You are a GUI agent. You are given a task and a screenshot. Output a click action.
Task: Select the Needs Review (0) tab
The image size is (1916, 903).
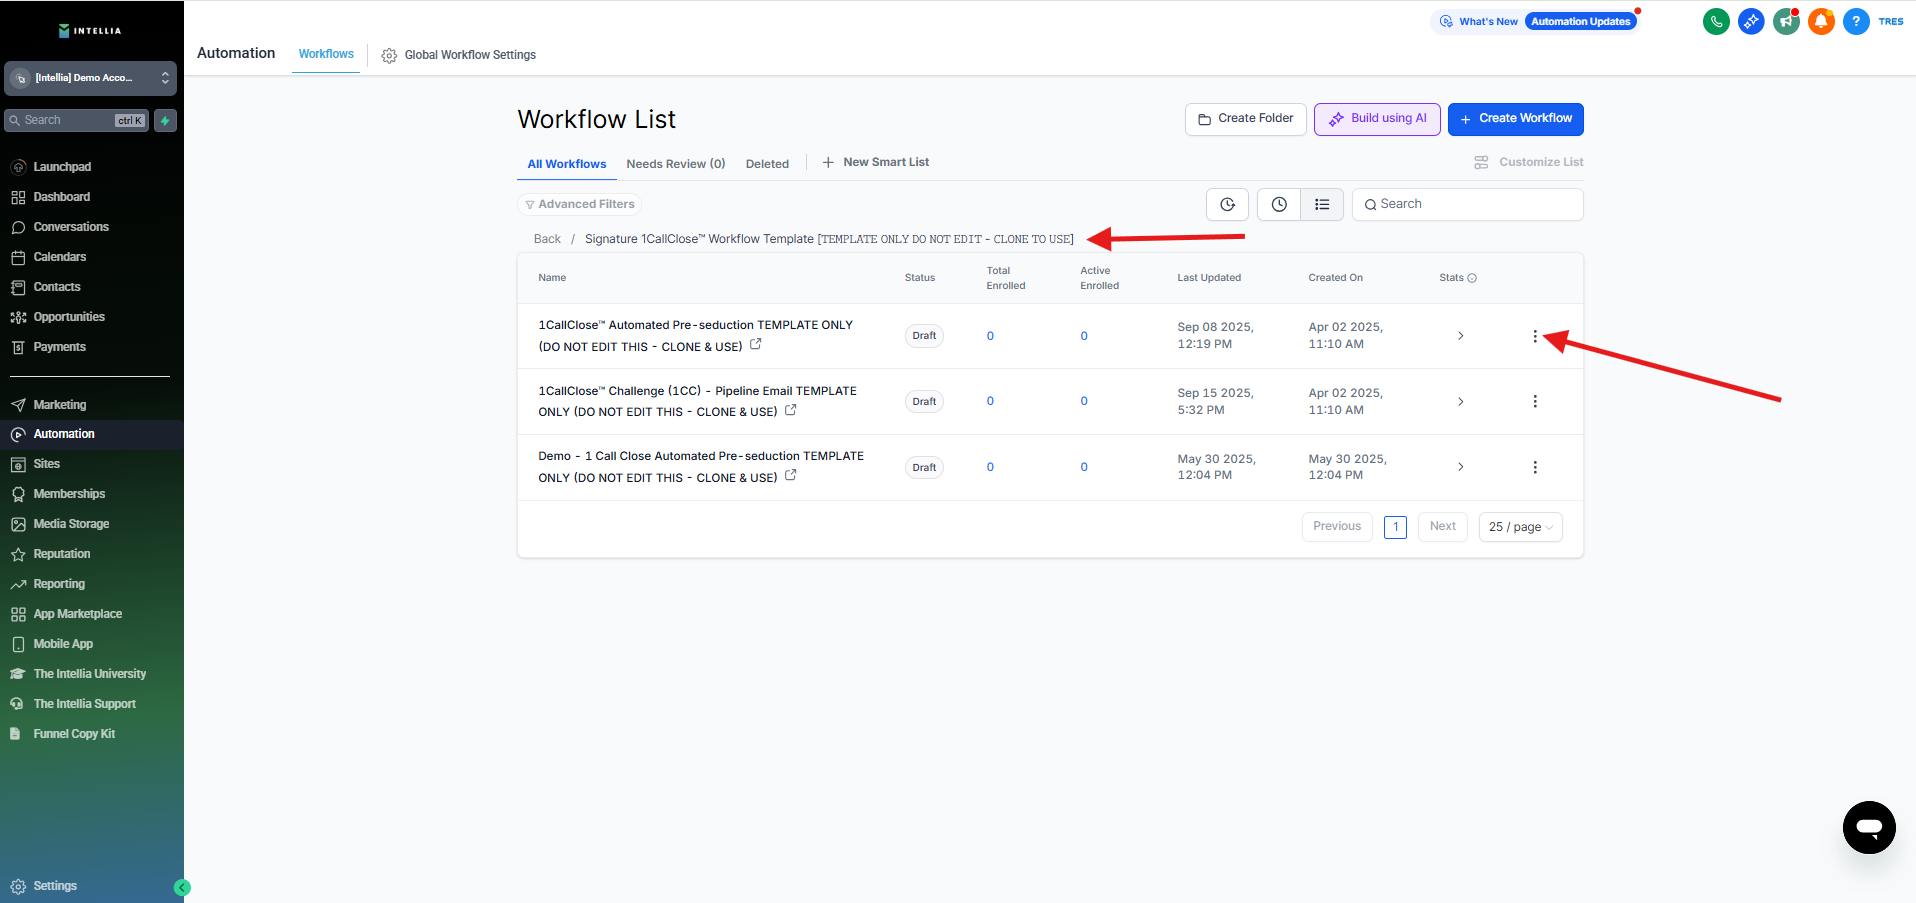click(676, 164)
